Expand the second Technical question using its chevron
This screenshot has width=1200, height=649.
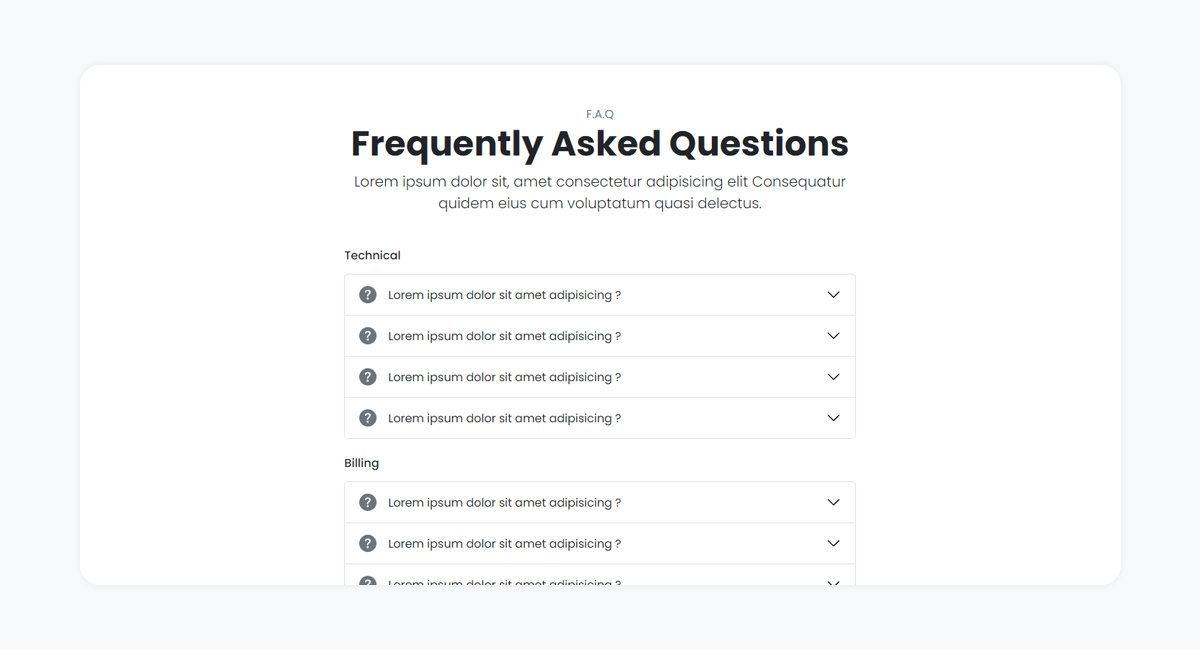click(833, 336)
